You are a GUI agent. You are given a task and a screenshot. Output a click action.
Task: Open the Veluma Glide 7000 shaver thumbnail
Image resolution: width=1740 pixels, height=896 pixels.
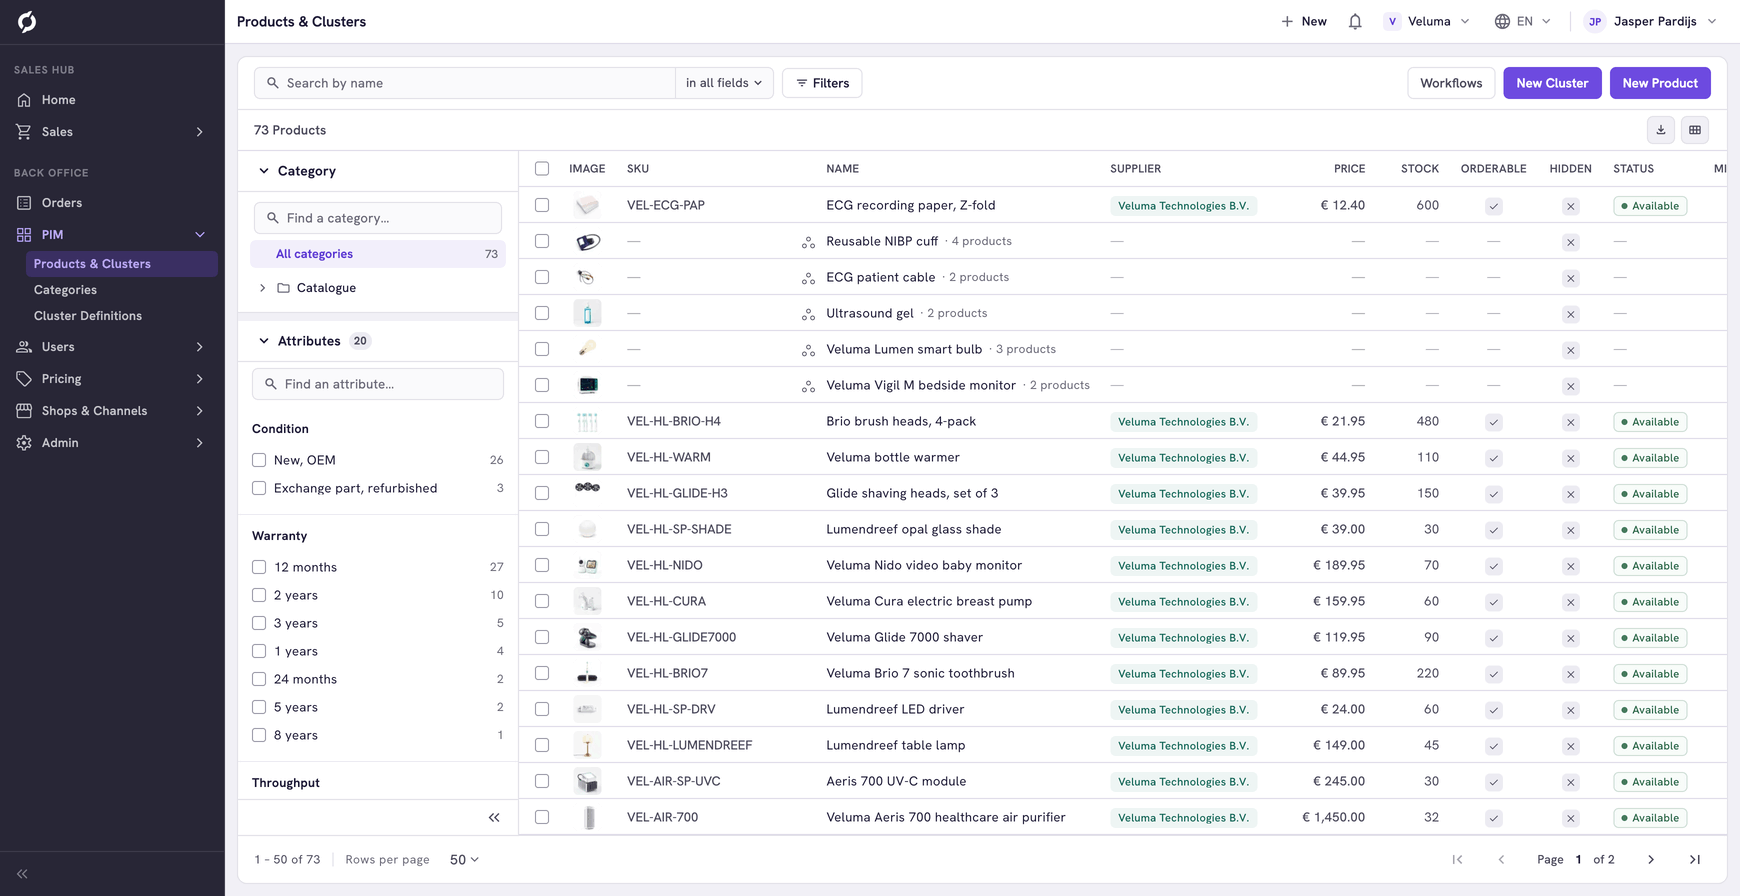[x=588, y=637]
